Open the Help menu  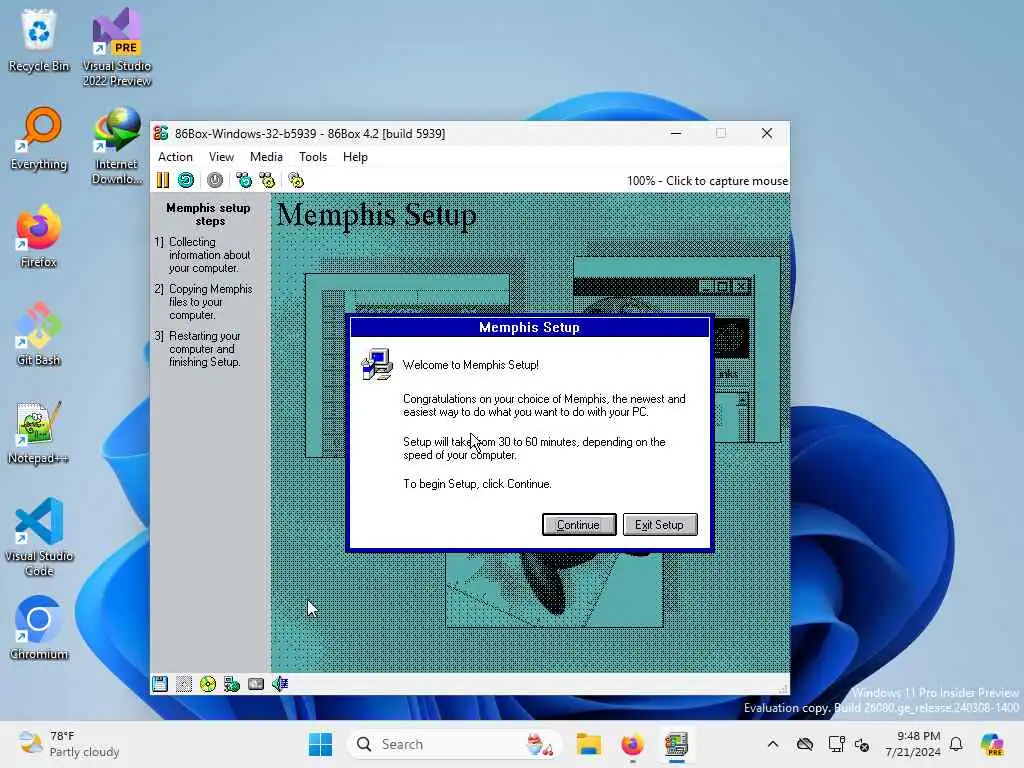pos(355,157)
